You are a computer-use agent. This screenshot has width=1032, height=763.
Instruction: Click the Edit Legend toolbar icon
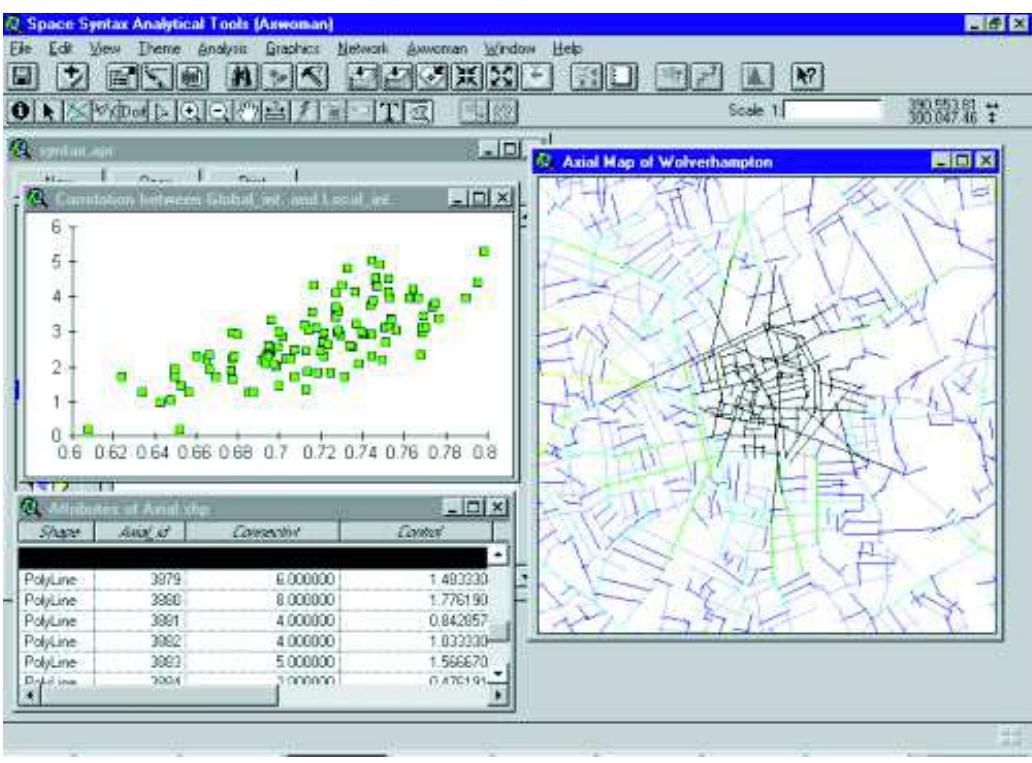click(x=157, y=78)
